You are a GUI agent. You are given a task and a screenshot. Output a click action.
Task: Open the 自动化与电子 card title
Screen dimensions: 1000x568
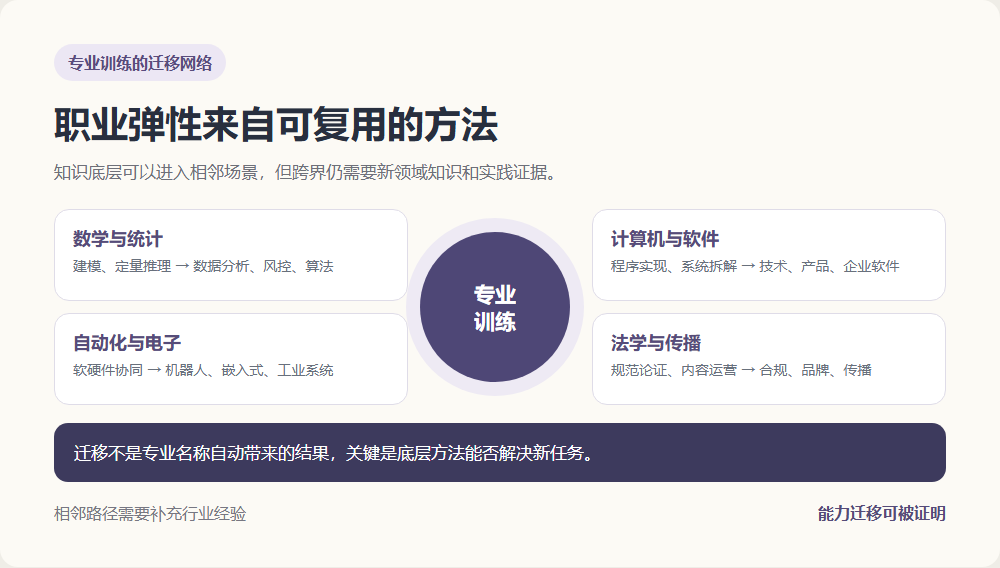click(127, 343)
